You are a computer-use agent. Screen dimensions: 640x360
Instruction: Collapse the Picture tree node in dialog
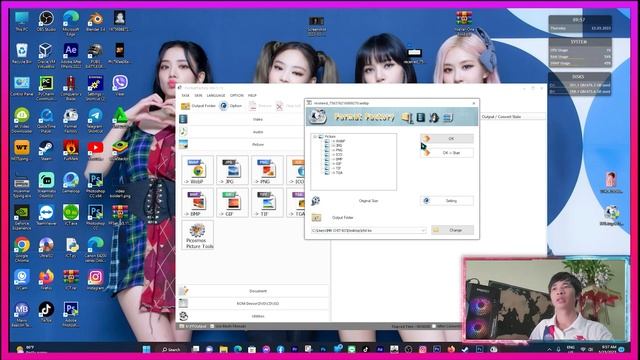(315, 137)
